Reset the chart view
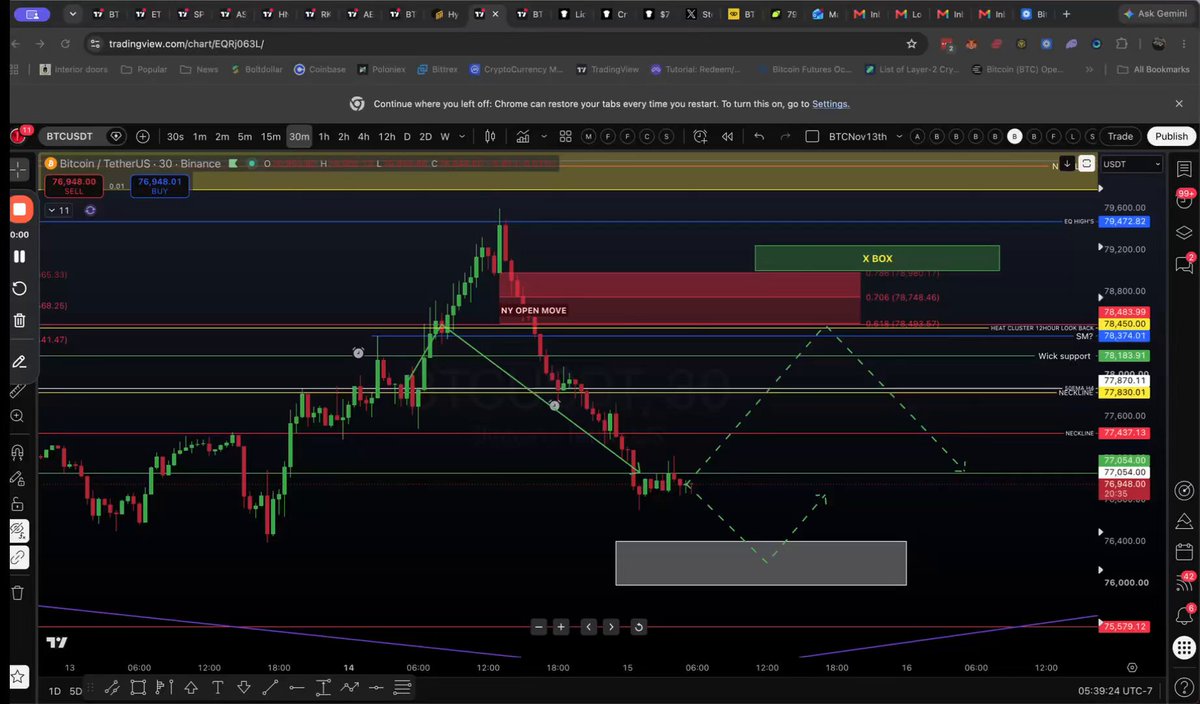1200x704 pixels. click(x=638, y=627)
